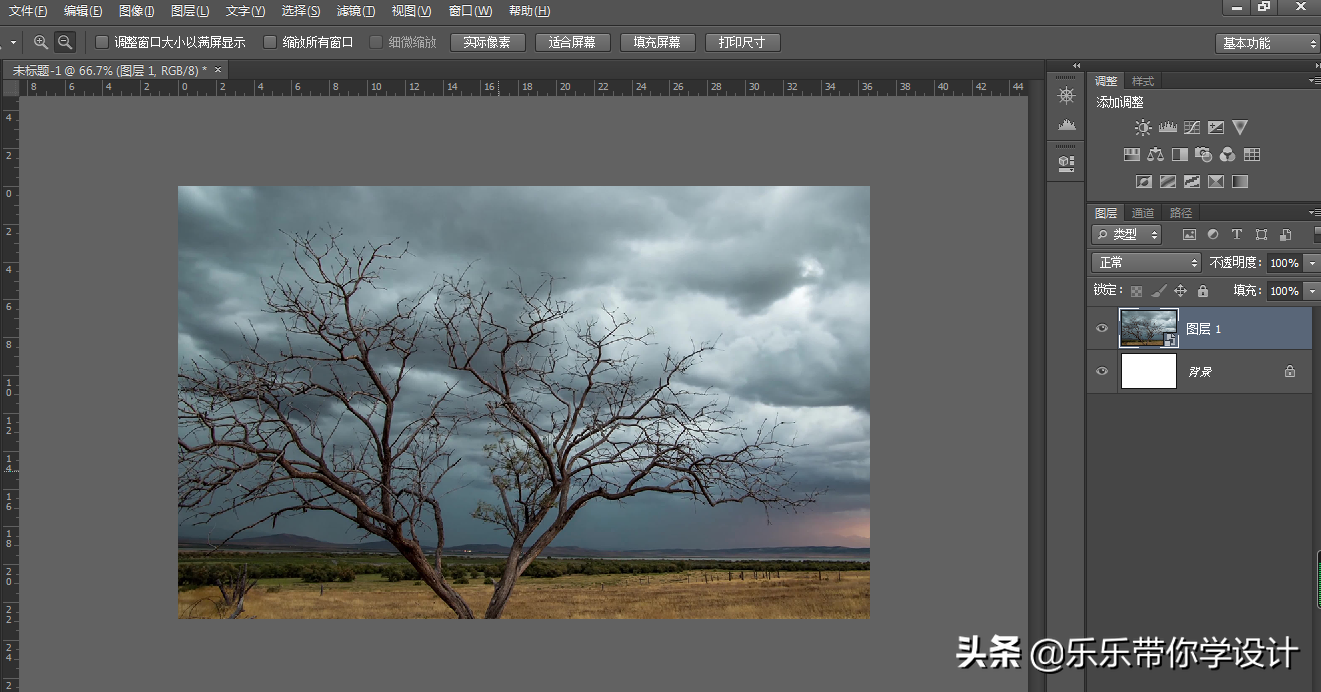
Task: Toggle lock all padlock icon
Action: 1203,291
